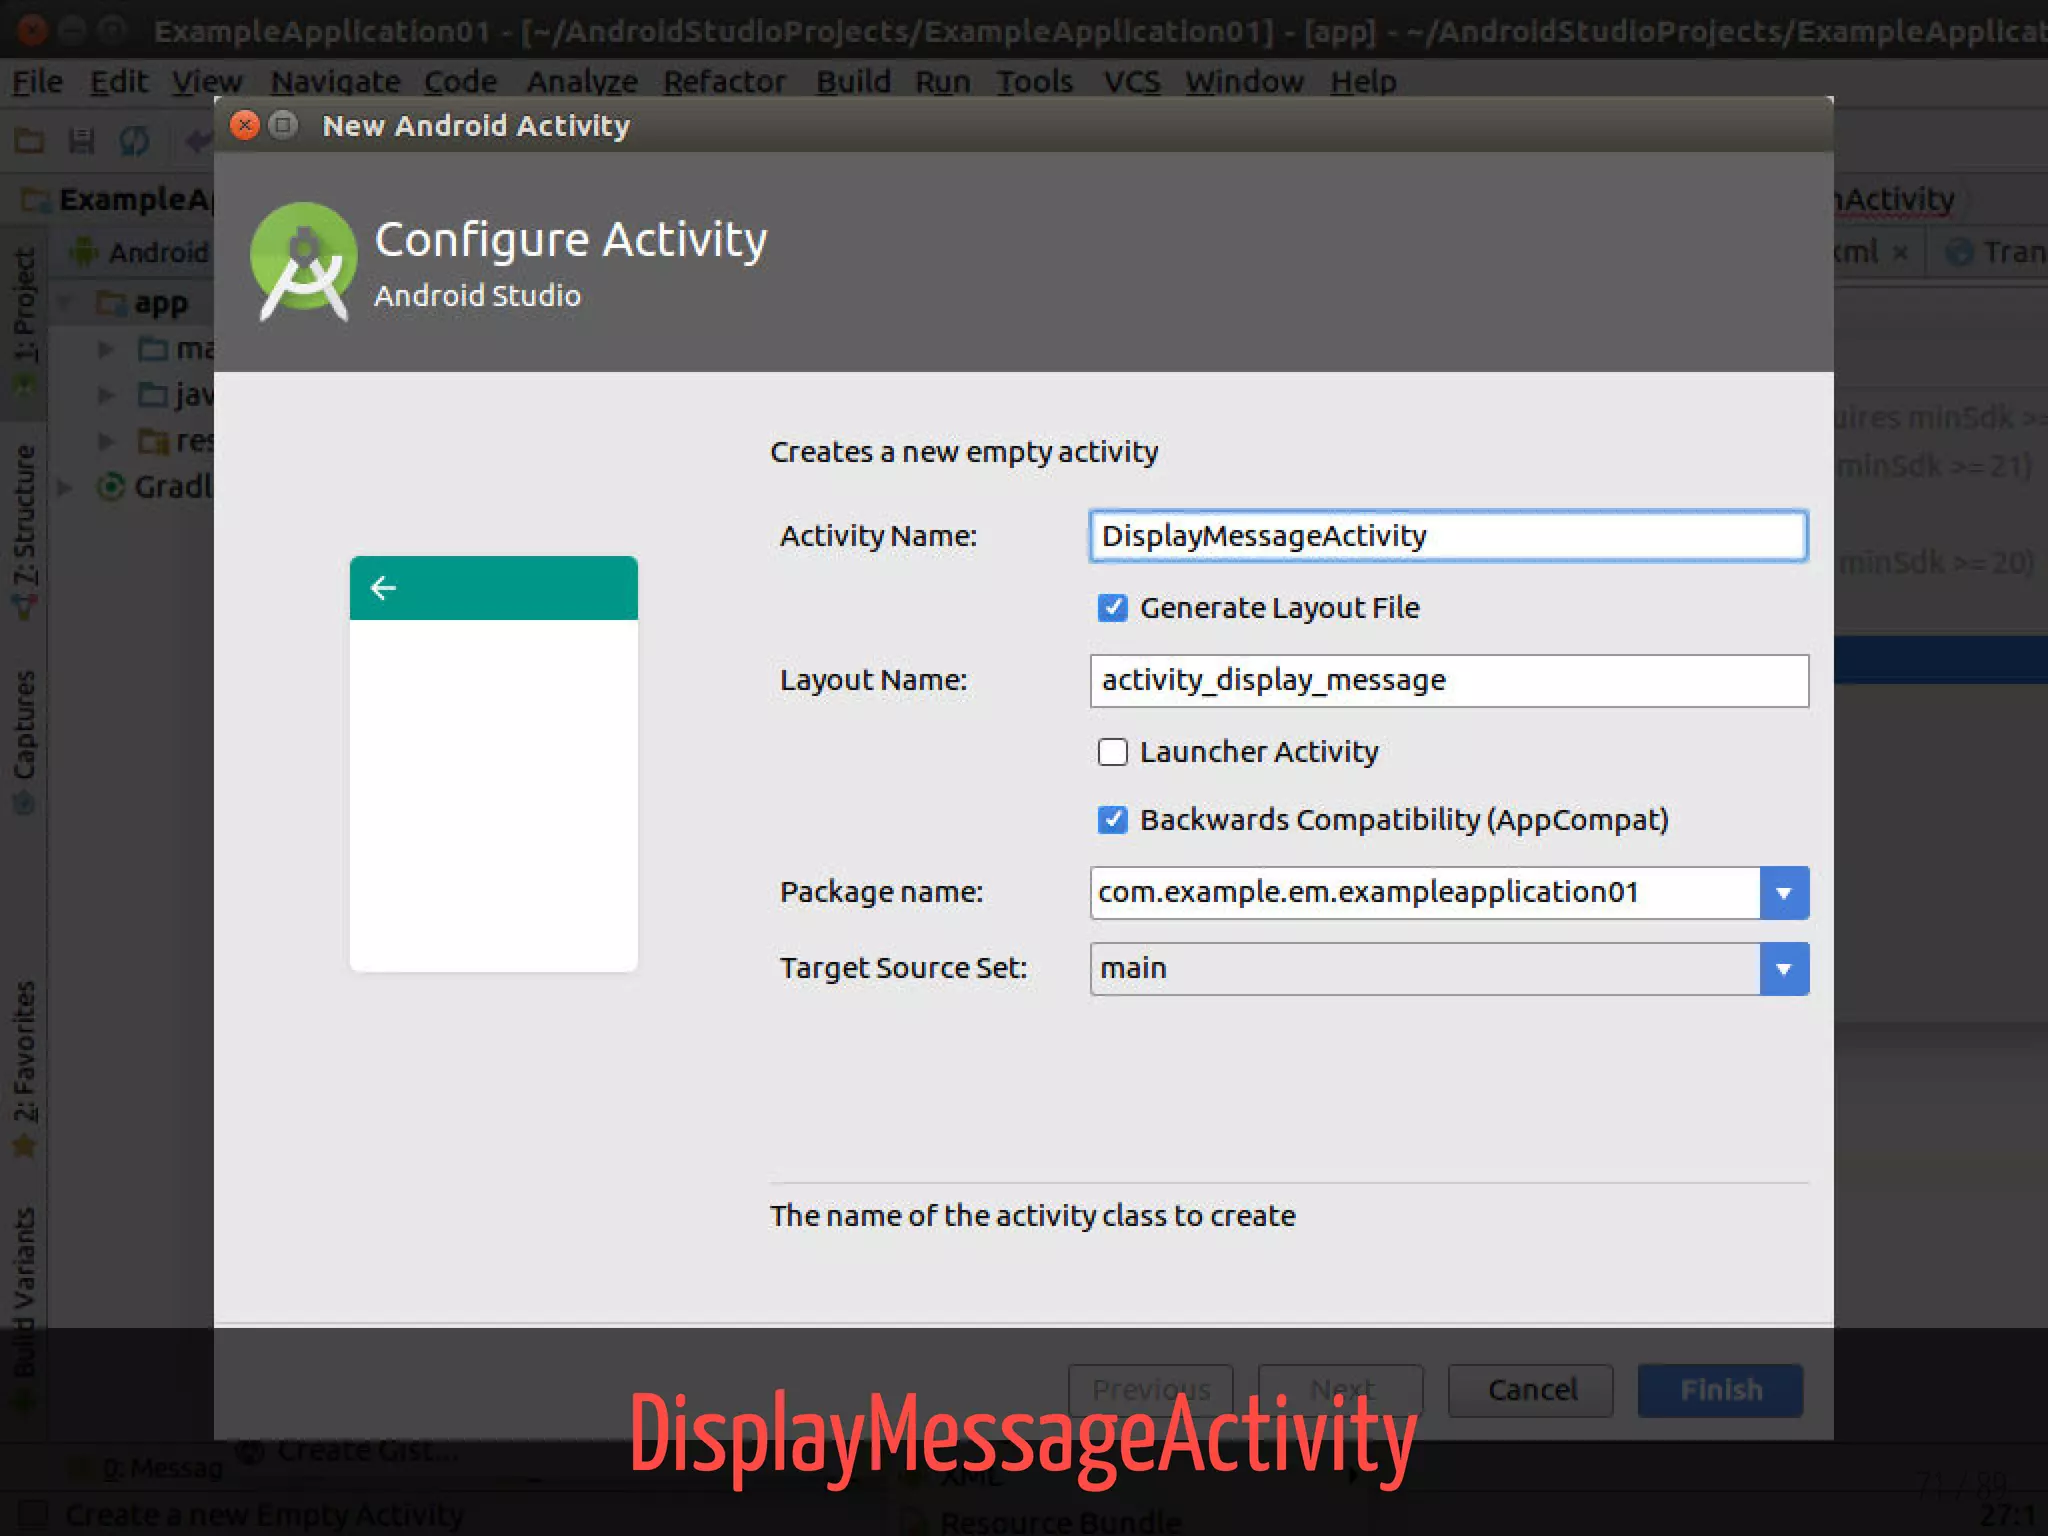
Task: Open the Navigate menu
Action: tap(335, 81)
